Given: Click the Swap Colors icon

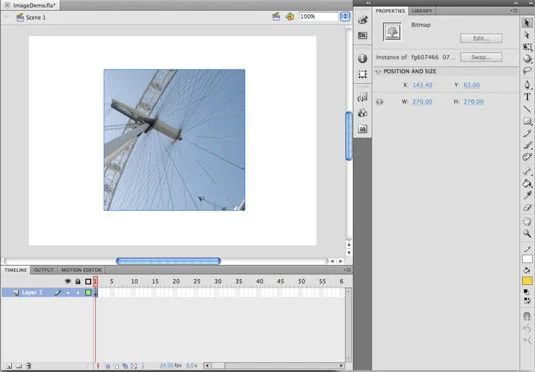Looking at the screenshot, I should (527, 300).
